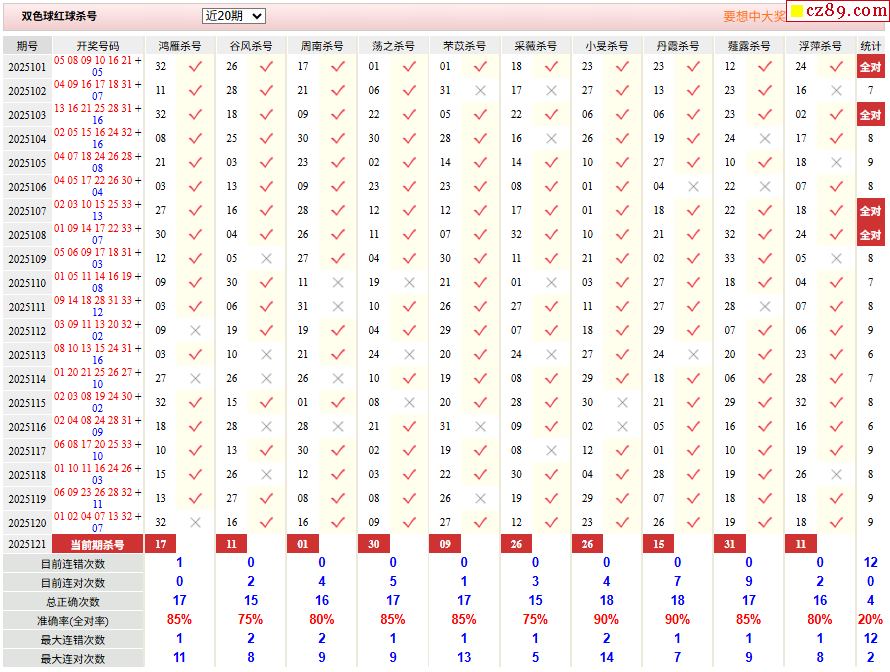
Task: Select issue number 2025110 in the table
Action: [x=27, y=283]
